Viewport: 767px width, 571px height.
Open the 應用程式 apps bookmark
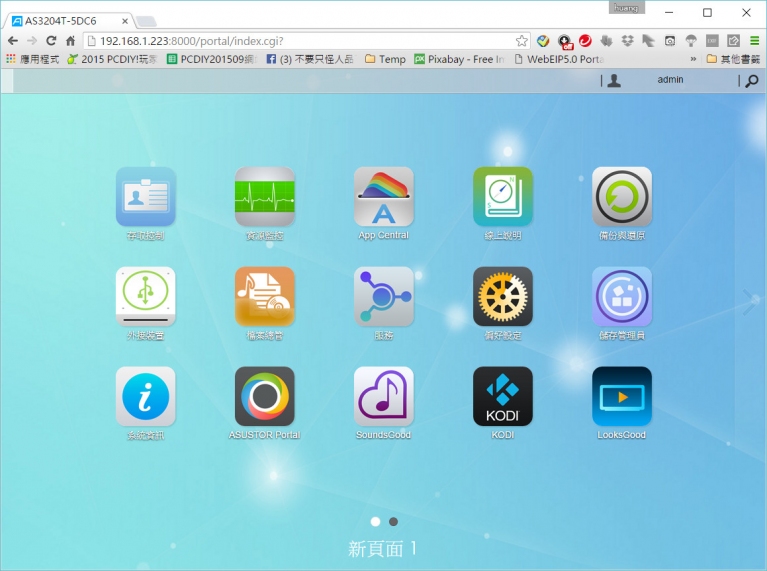tap(33, 59)
